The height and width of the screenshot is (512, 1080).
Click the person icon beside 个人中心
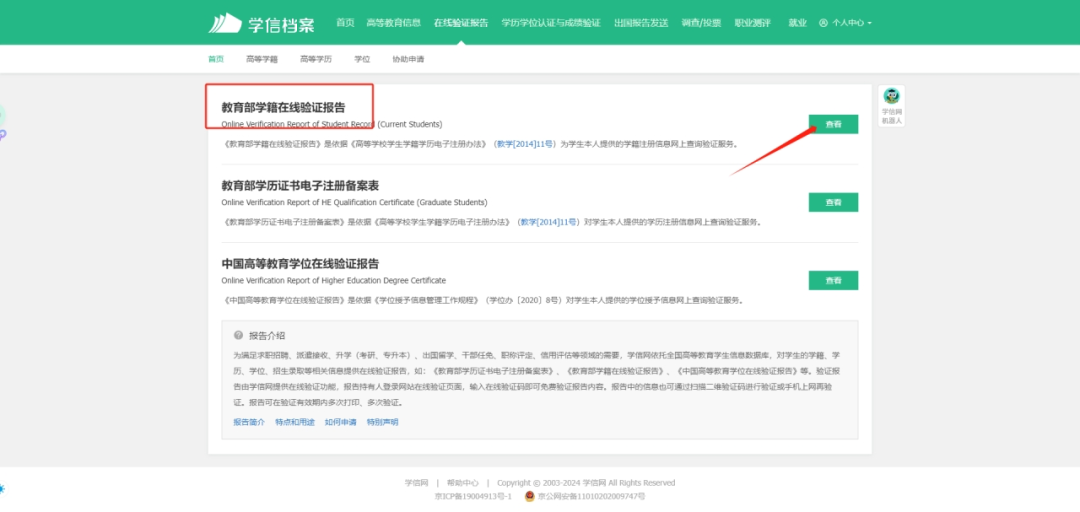[823, 23]
